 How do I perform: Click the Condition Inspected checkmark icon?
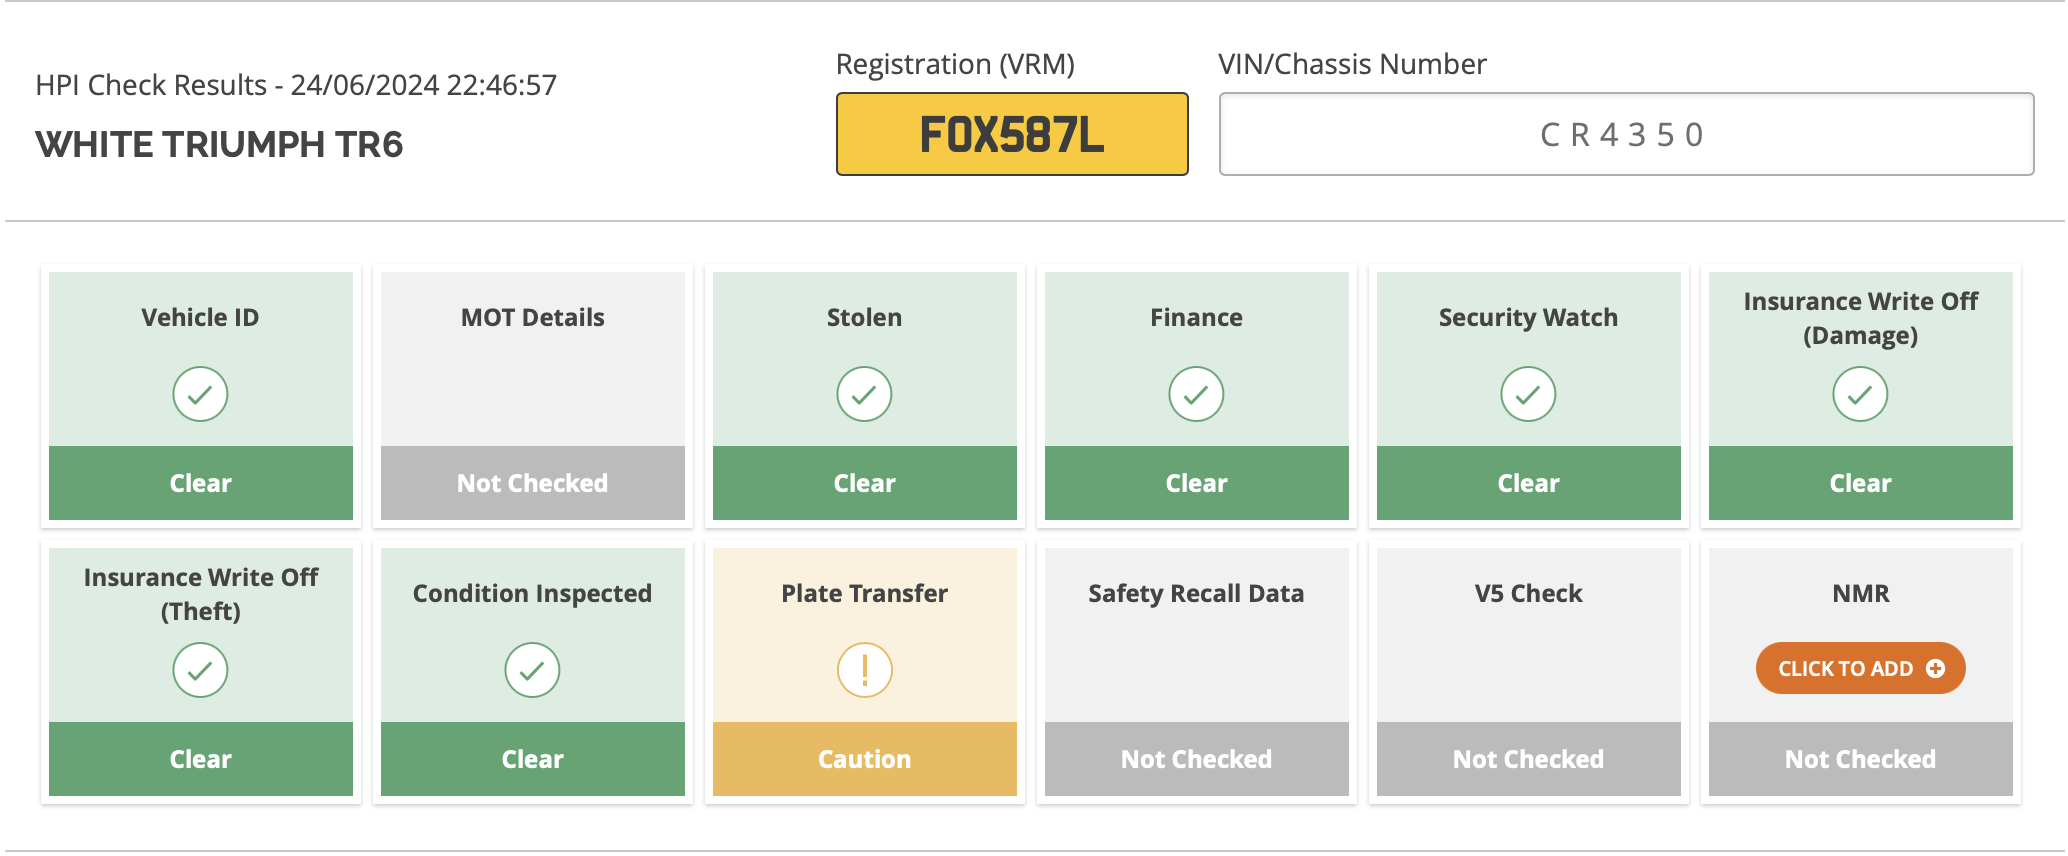532,670
